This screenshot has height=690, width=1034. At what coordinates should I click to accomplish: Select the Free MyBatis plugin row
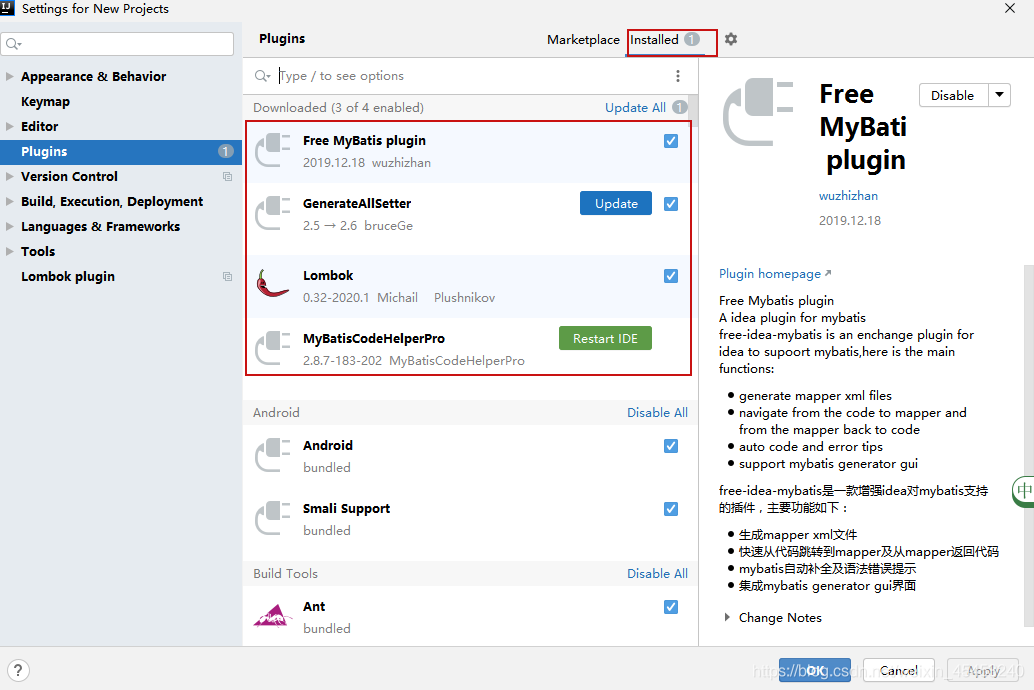coord(468,151)
